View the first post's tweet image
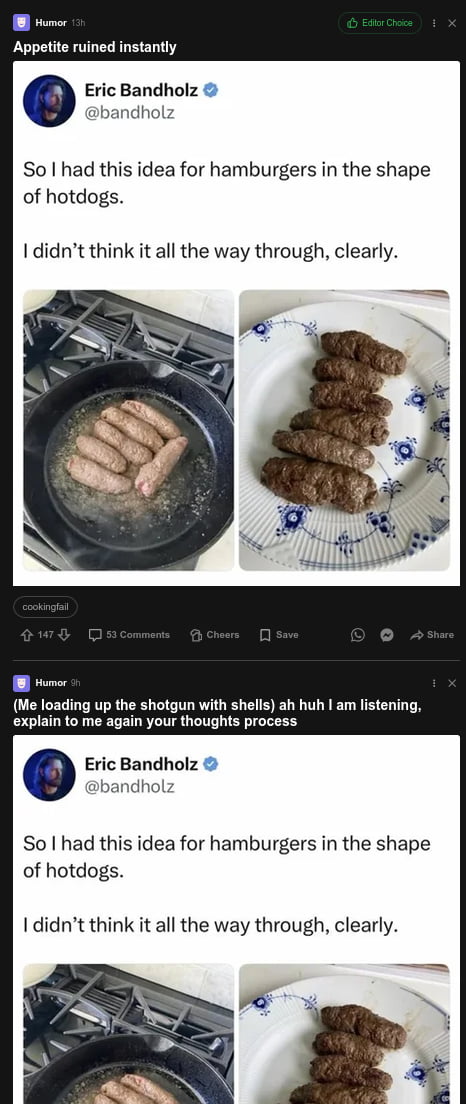 (x=237, y=323)
